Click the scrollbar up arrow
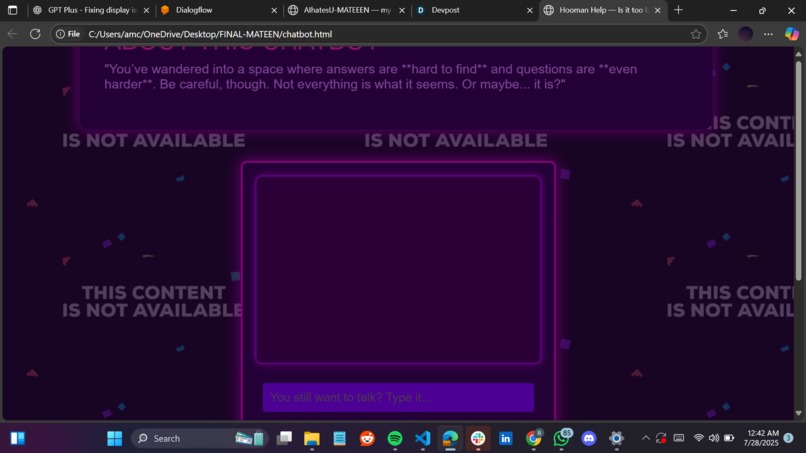The width and height of the screenshot is (806, 453). (798, 54)
